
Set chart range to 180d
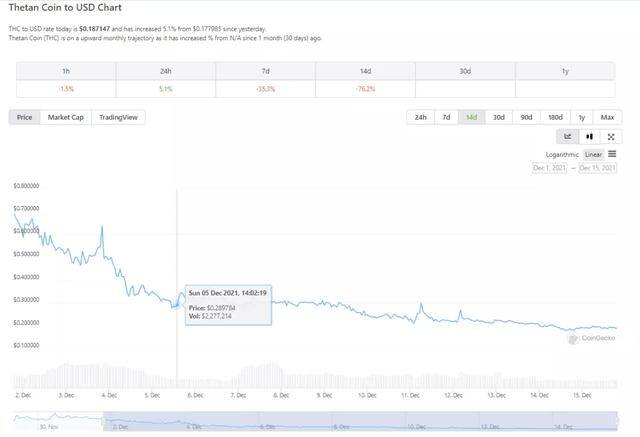[555, 117]
